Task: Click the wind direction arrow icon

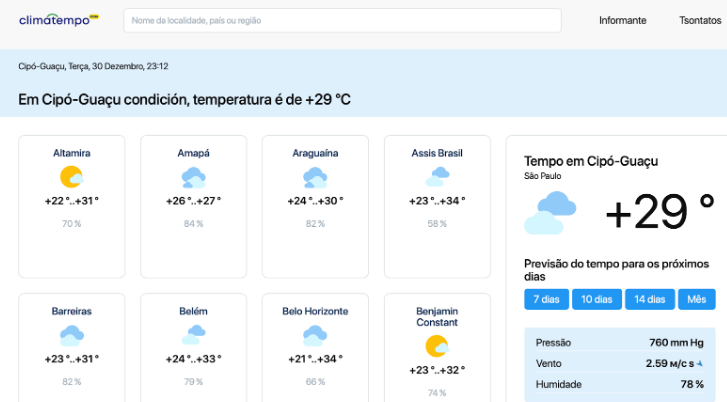Action: [700, 363]
